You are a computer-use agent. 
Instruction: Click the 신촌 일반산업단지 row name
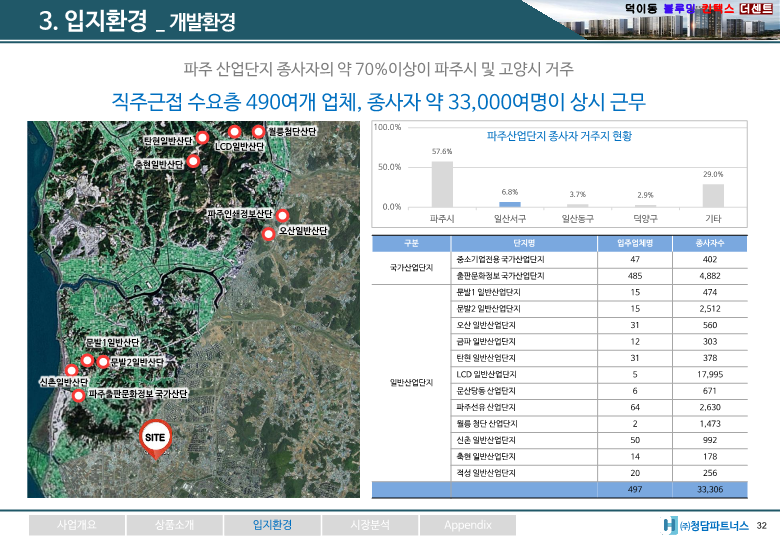point(486,440)
